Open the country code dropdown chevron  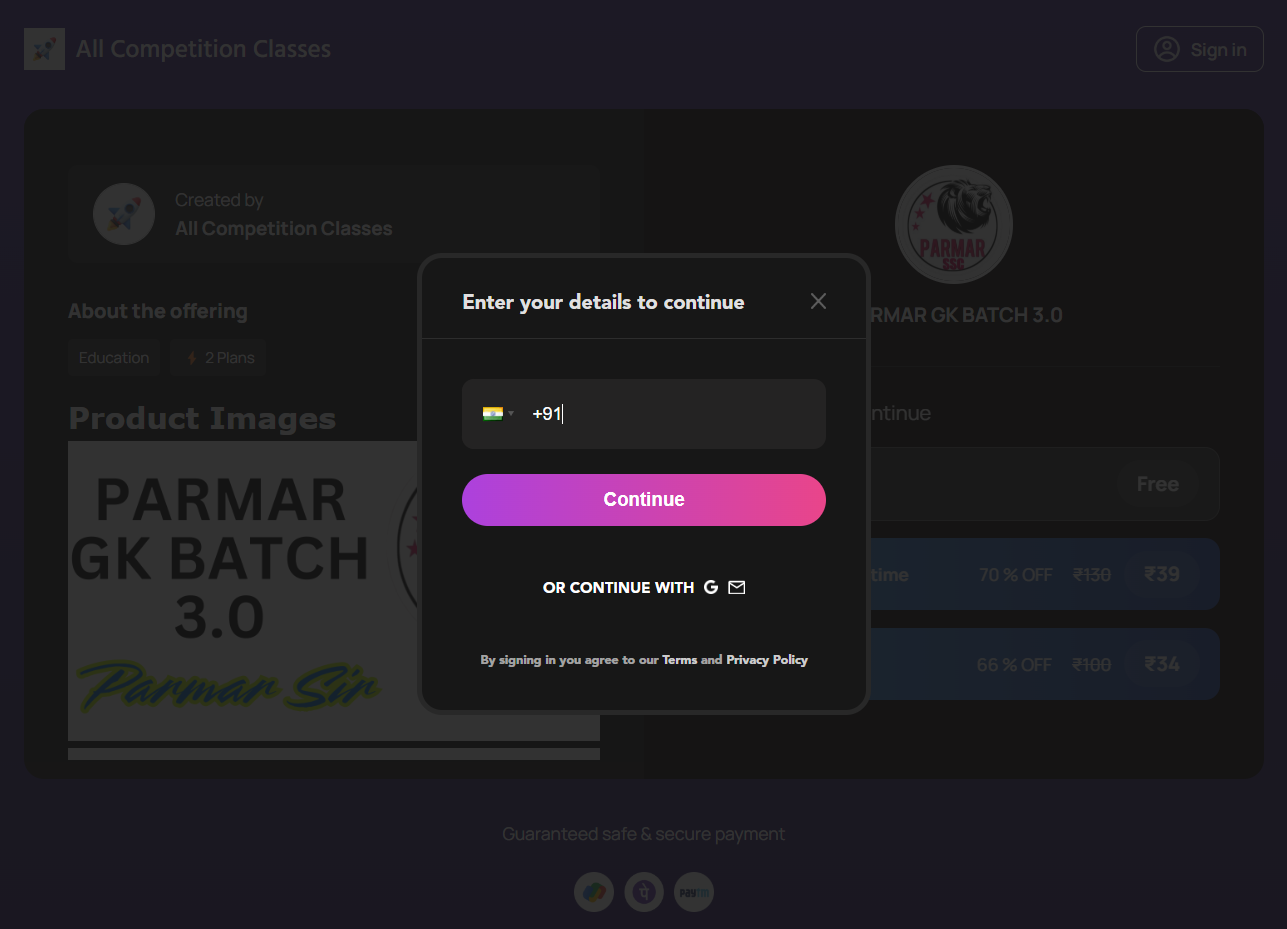511,413
